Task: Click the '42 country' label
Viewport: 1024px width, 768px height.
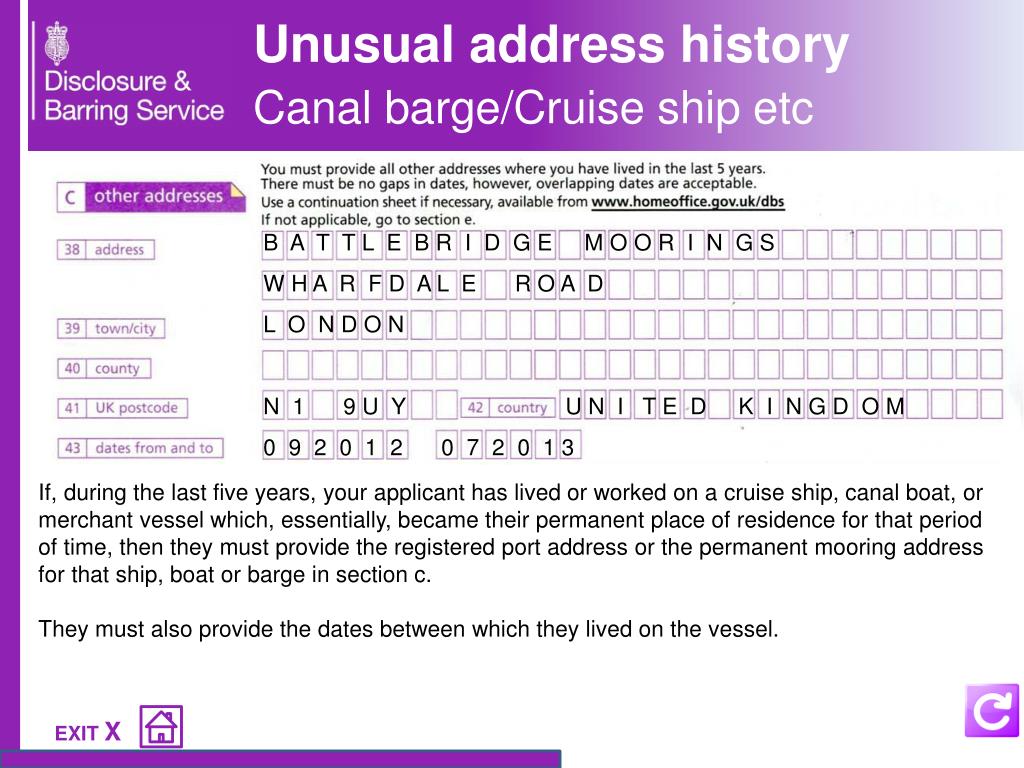Action: (509, 408)
